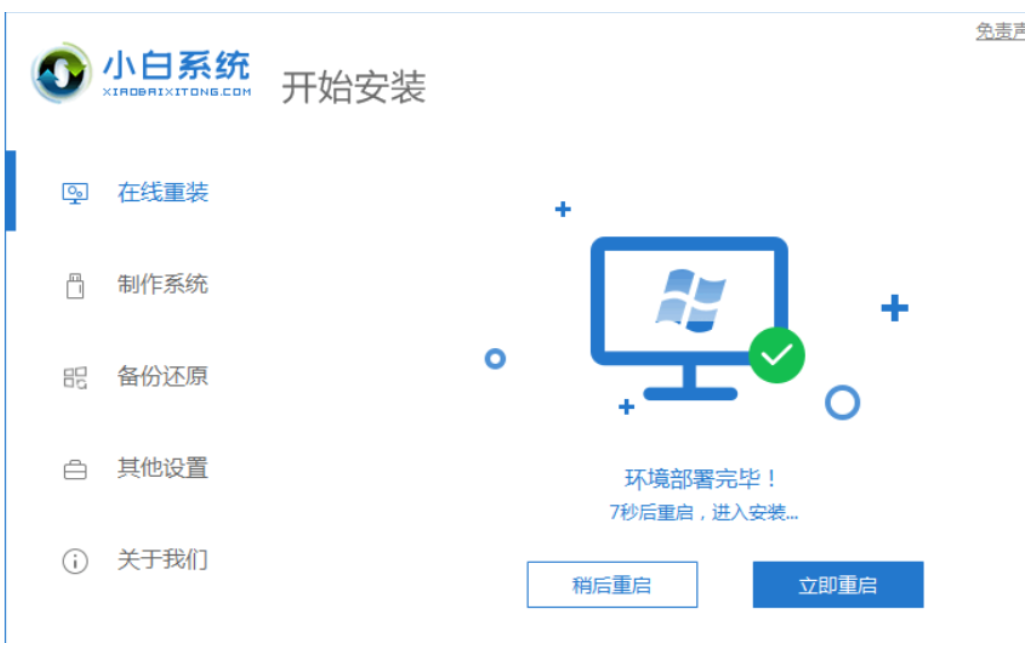Click the toolbox icon beside 其他设置

[x=75, y=469]
